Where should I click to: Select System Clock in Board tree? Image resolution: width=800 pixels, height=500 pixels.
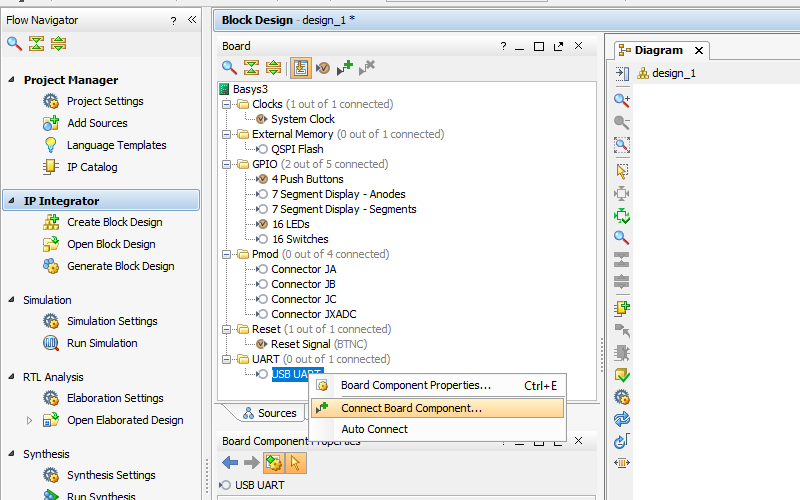click(303, 119)
